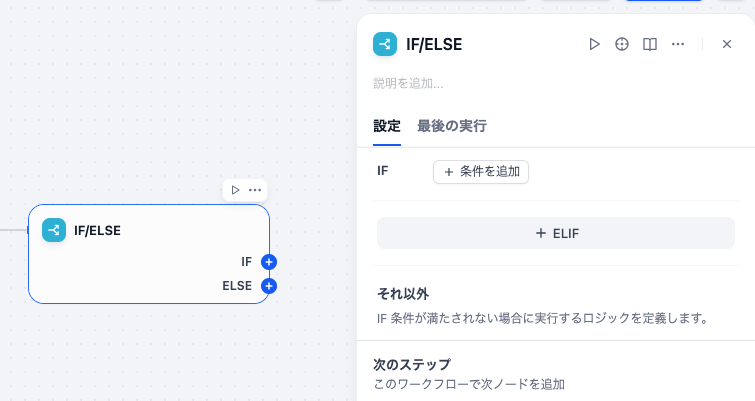
Task: Switch to the 最後の実行 tab
Action: tap(451, 126)
